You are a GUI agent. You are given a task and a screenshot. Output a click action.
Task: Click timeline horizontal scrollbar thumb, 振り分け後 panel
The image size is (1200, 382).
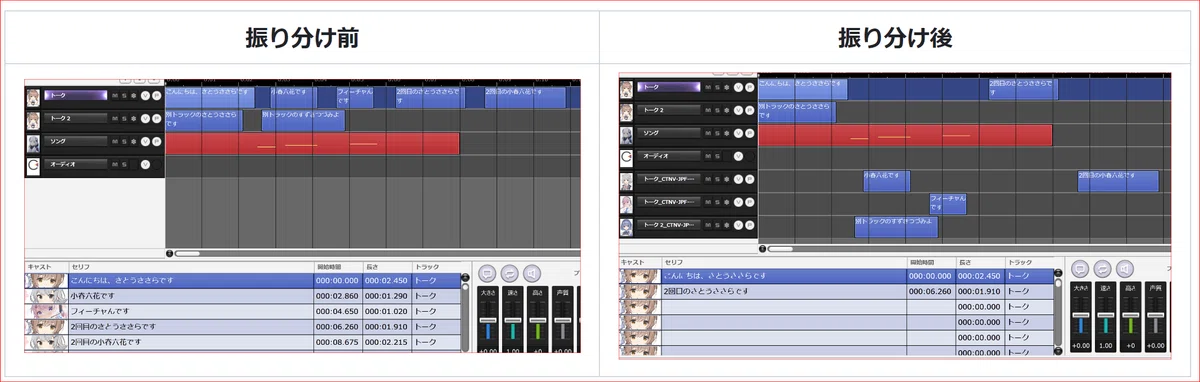[780, 248]
